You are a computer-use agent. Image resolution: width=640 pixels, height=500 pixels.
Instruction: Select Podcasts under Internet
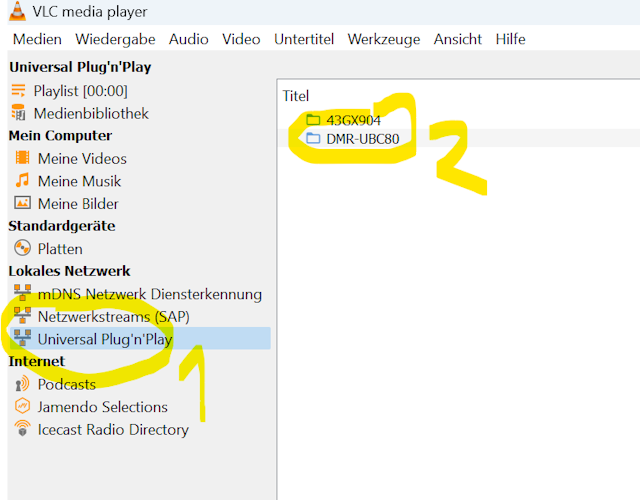pos(67,384)
